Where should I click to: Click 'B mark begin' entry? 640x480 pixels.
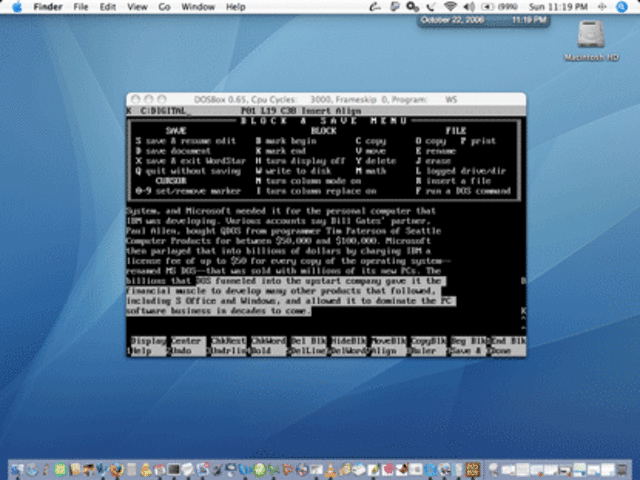click(x=286, y=141)
